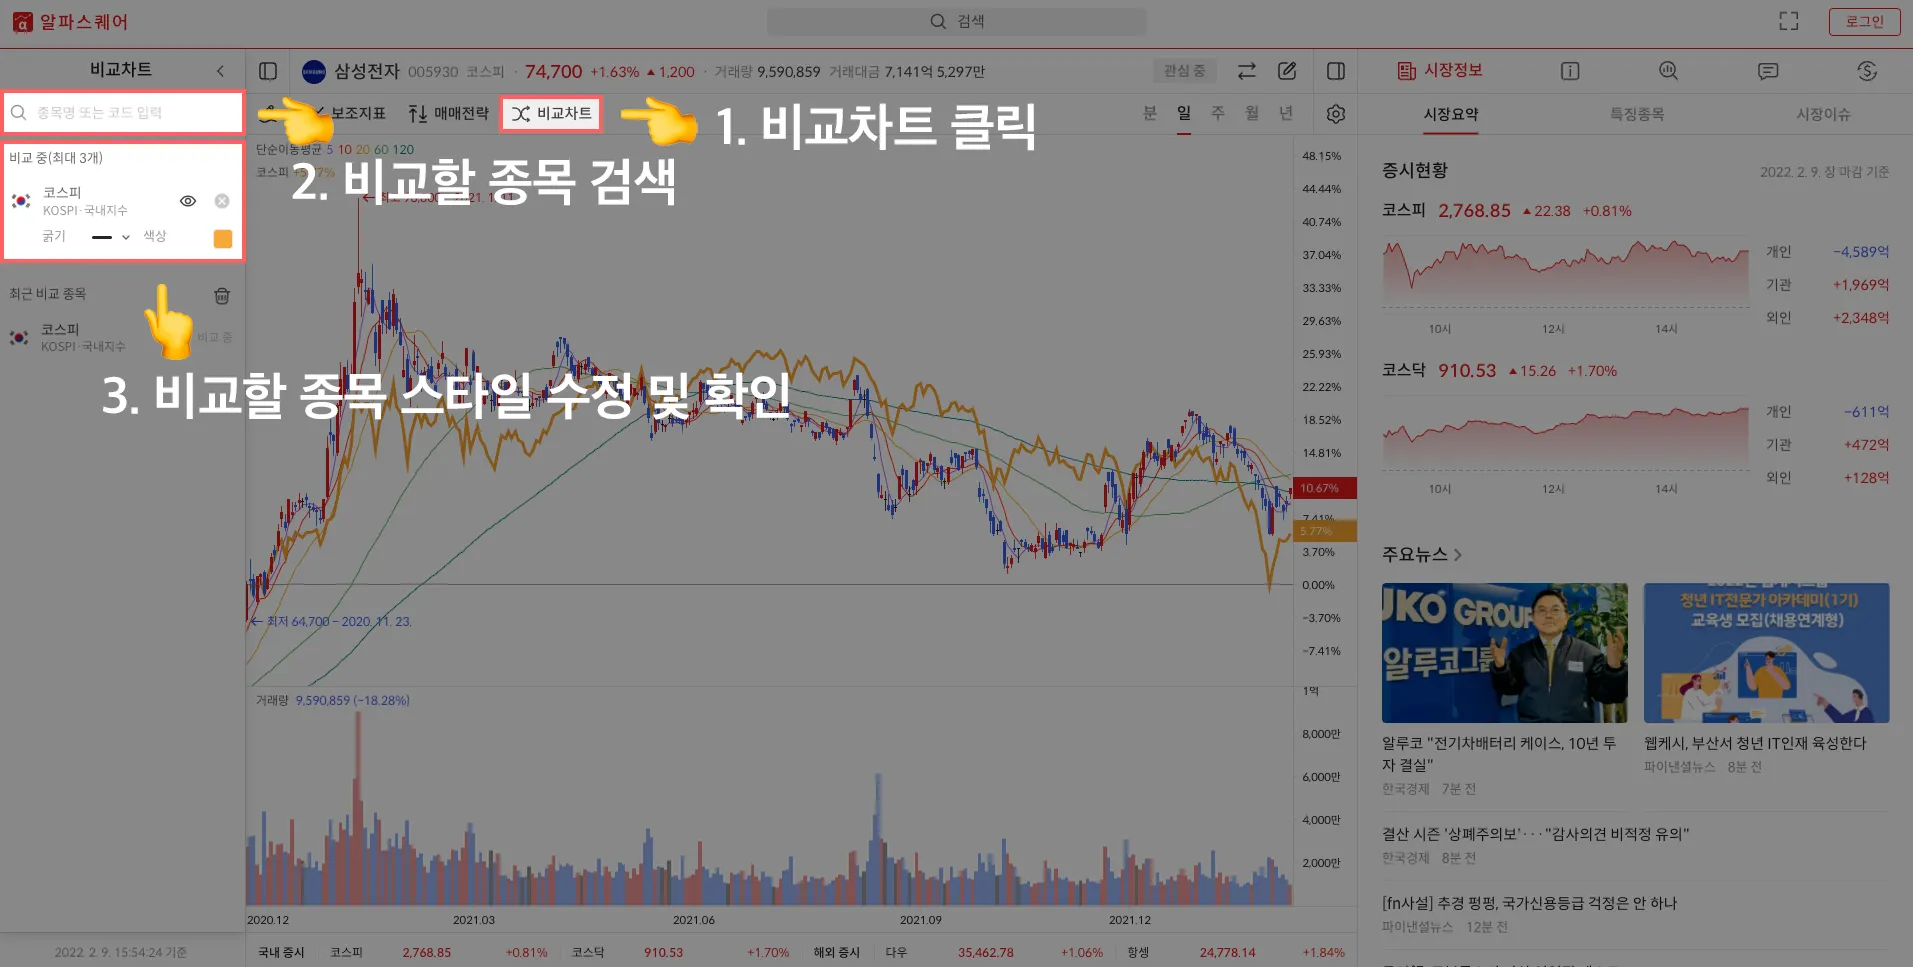Viewport: 1913px width, 967px height.
Task: Click the 국내 증시 label in bottom bar
Action: pyautogui.click(x=281, y=953)
